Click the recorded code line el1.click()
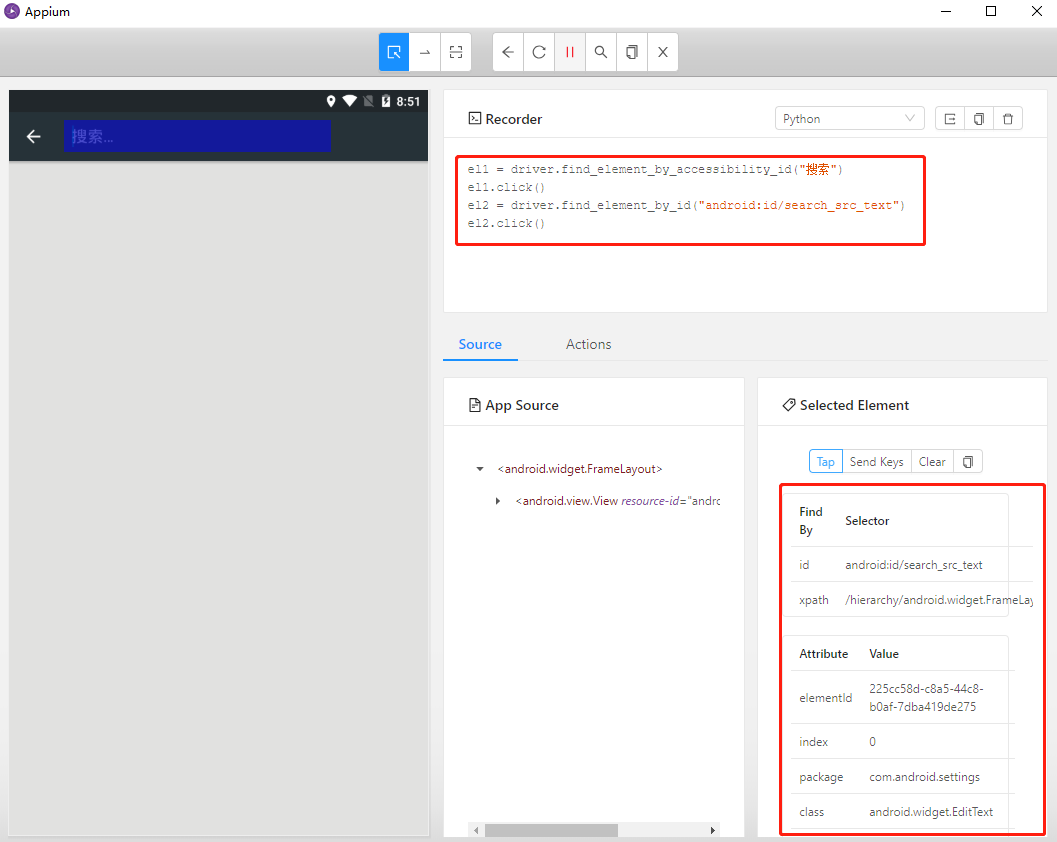Image resolution: width=1057 pixels, height=842 pixels. point(506,187)
